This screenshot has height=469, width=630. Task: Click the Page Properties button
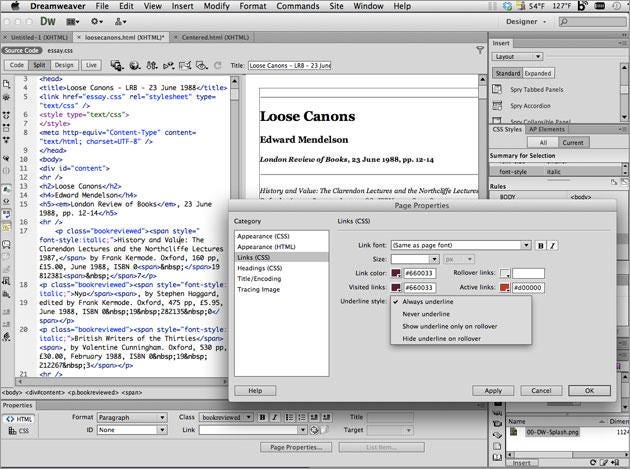(x=296, y=447)
